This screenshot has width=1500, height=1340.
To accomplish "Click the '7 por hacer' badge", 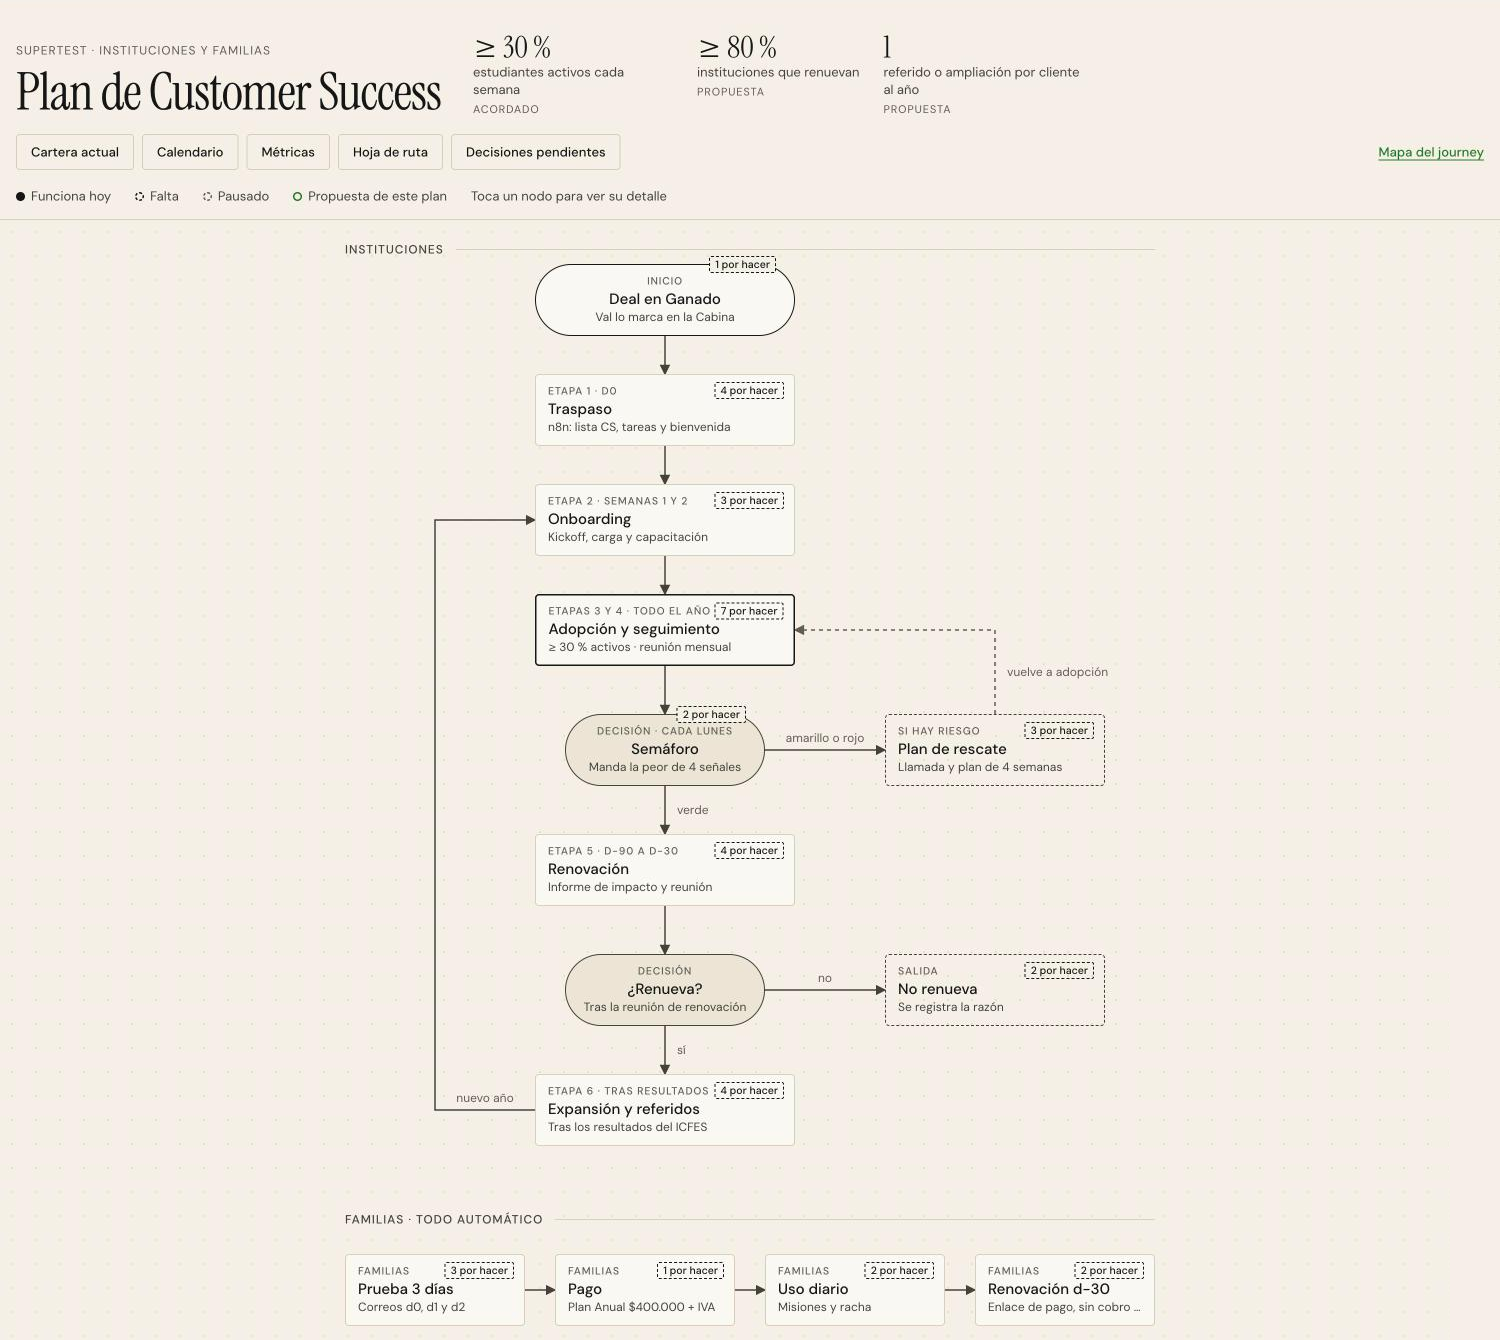I will [749, 611].
